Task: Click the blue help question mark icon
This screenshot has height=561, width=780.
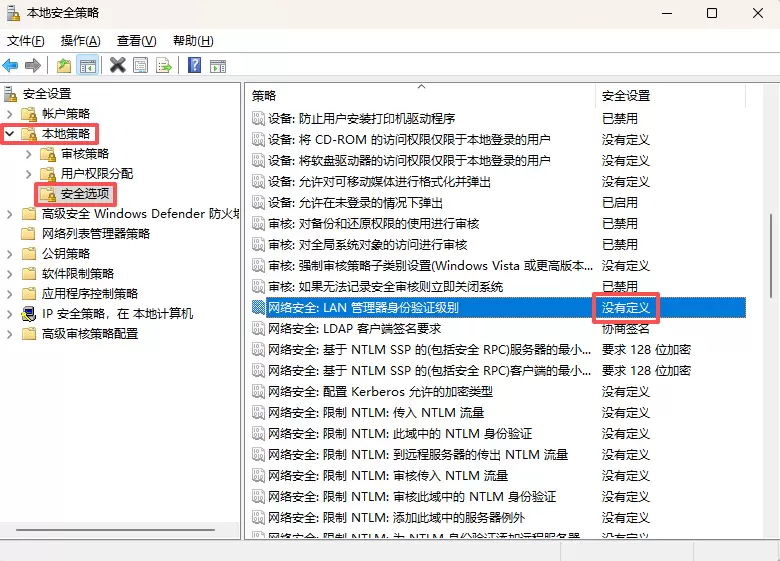Action: [x=194, y=66]
